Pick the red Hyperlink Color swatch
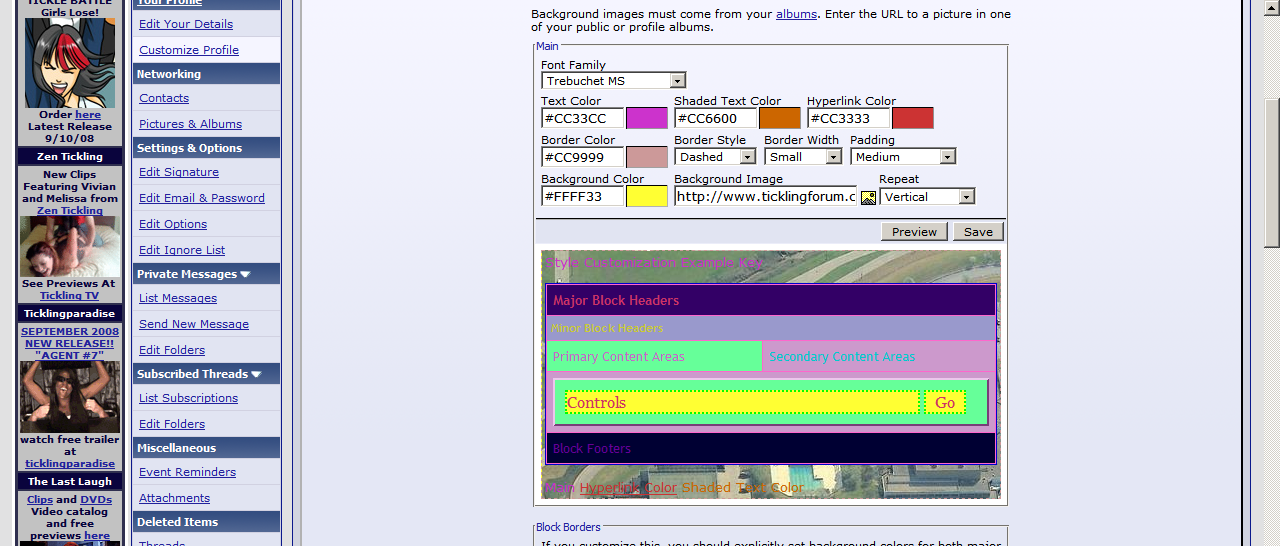This screenshot has width=1280, height=546. (912, 119)
